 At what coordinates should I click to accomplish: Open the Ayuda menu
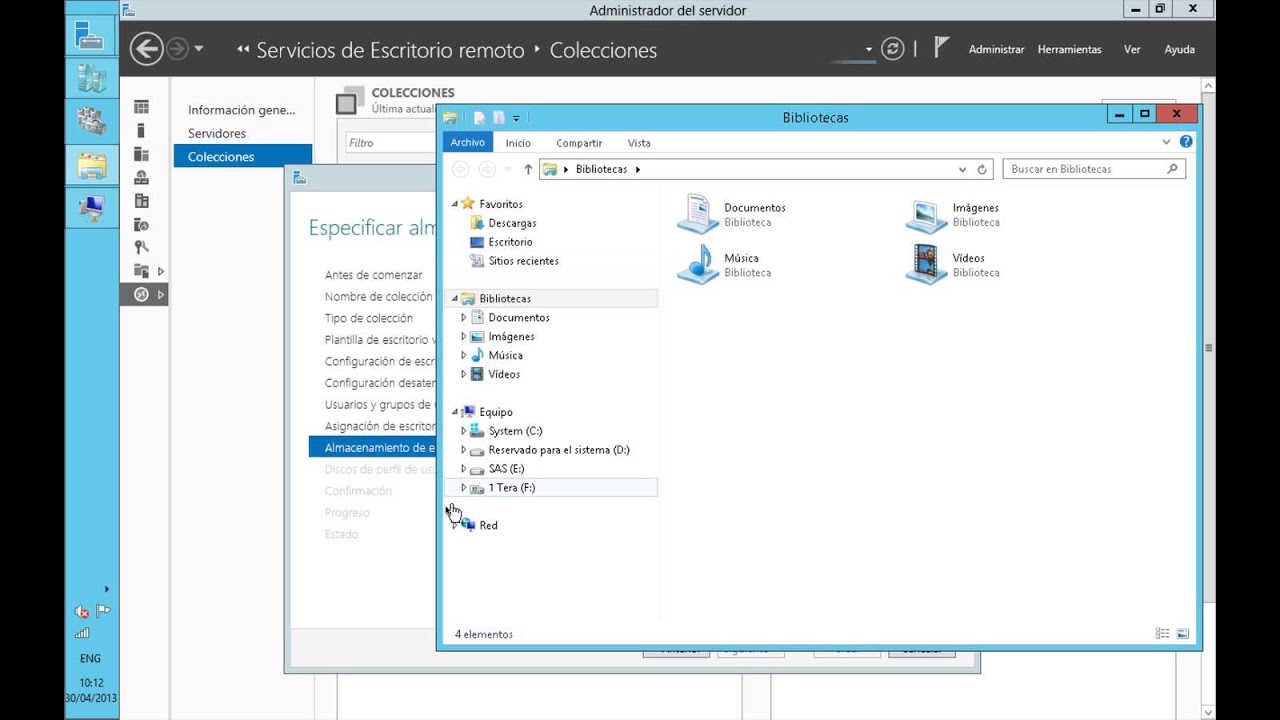(1179, 49)
